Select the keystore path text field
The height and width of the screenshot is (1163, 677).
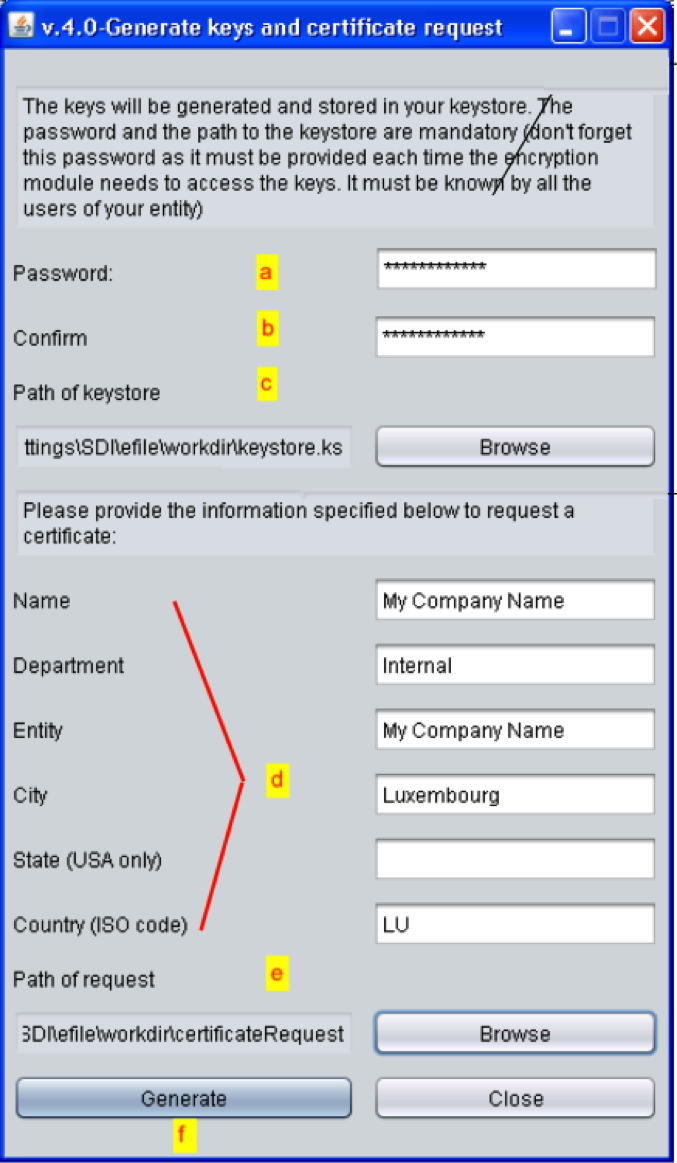coord(184,447)
